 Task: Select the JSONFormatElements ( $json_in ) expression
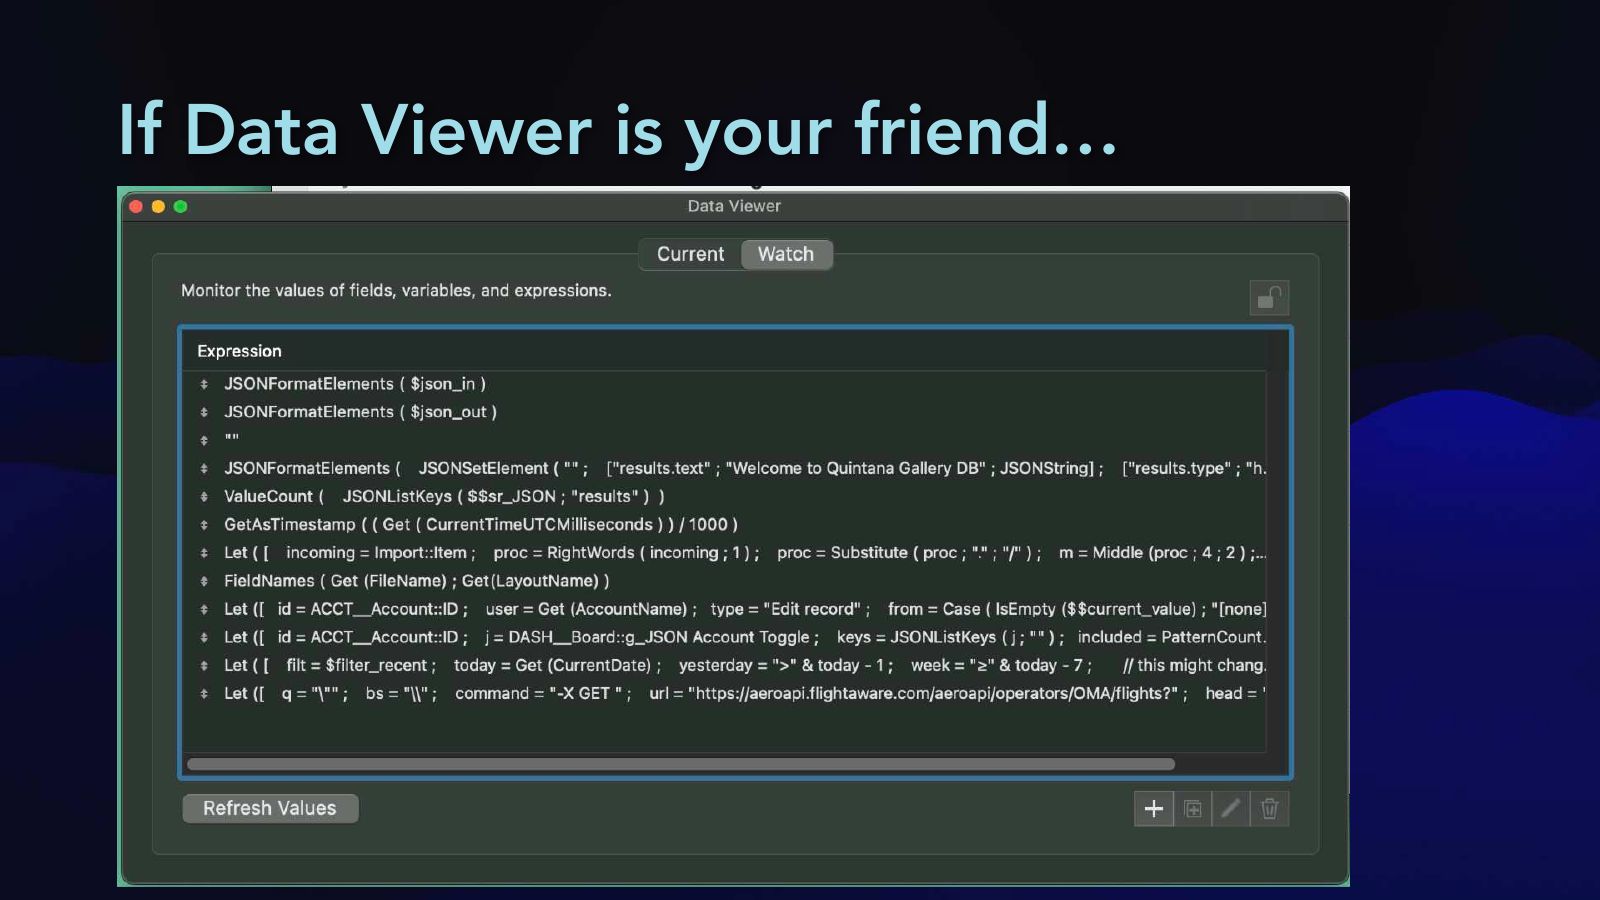355,384
